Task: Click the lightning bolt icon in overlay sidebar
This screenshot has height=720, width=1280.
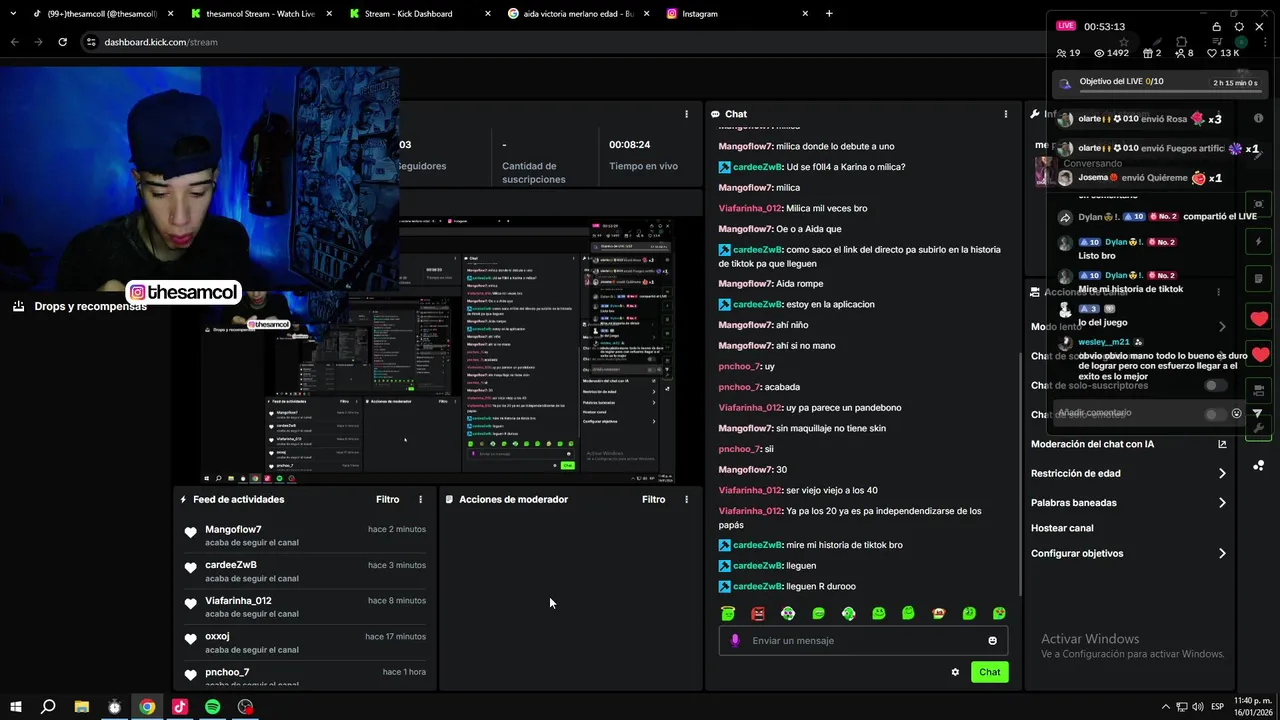Action: click(1259, 241)
